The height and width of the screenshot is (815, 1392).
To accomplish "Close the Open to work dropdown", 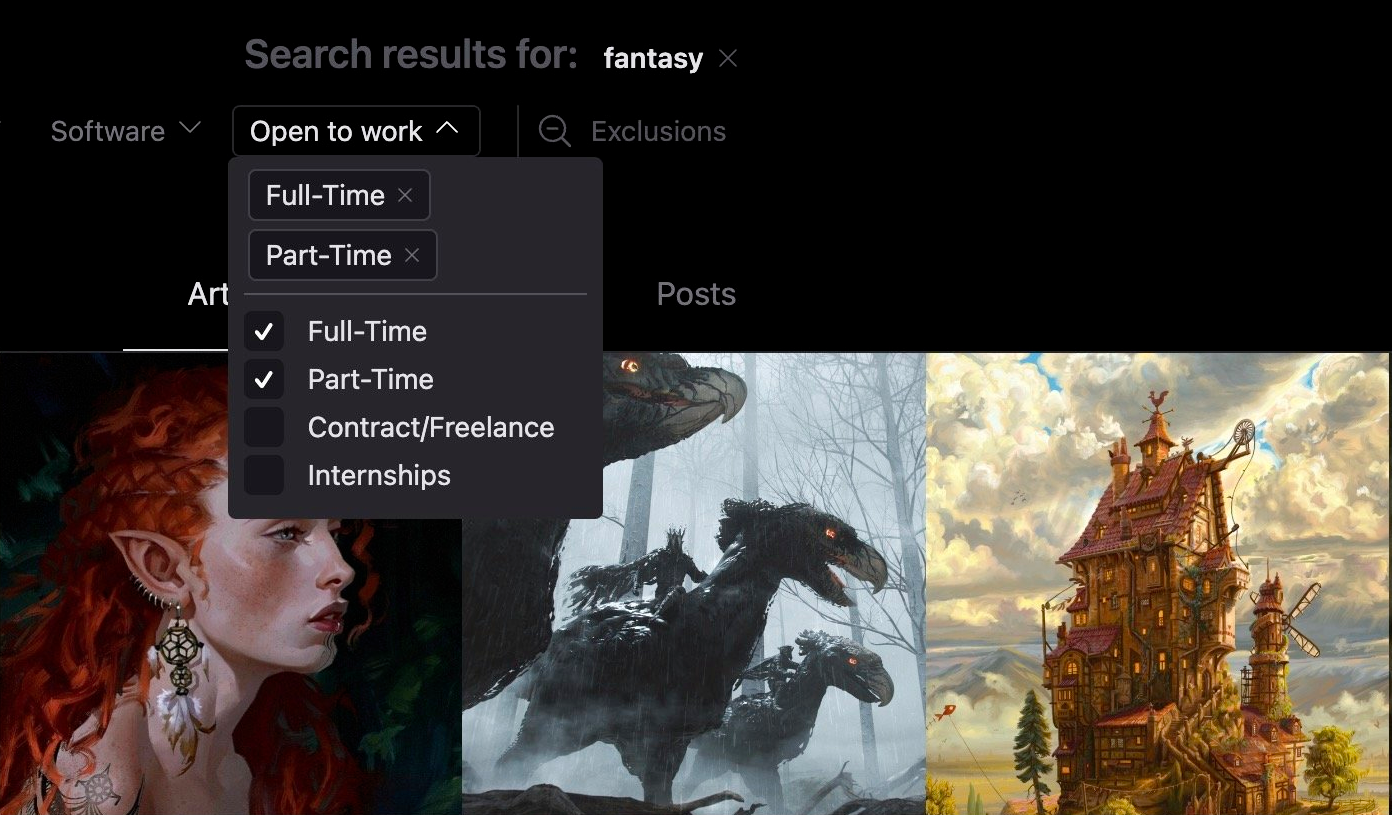I will click(x=356, y=131).
